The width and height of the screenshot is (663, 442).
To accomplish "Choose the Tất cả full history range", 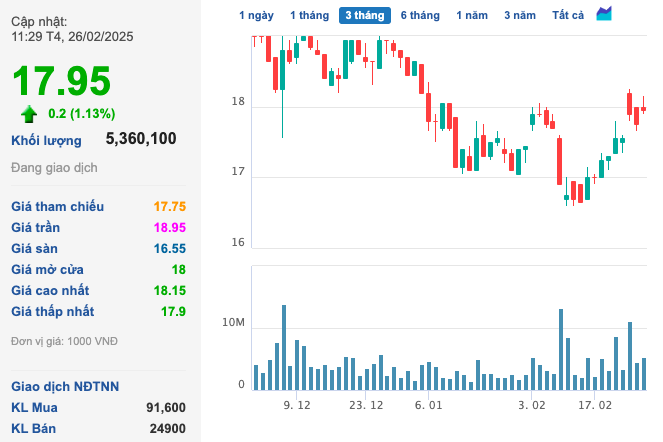I will pyautogui.click(x=568, y=15).
